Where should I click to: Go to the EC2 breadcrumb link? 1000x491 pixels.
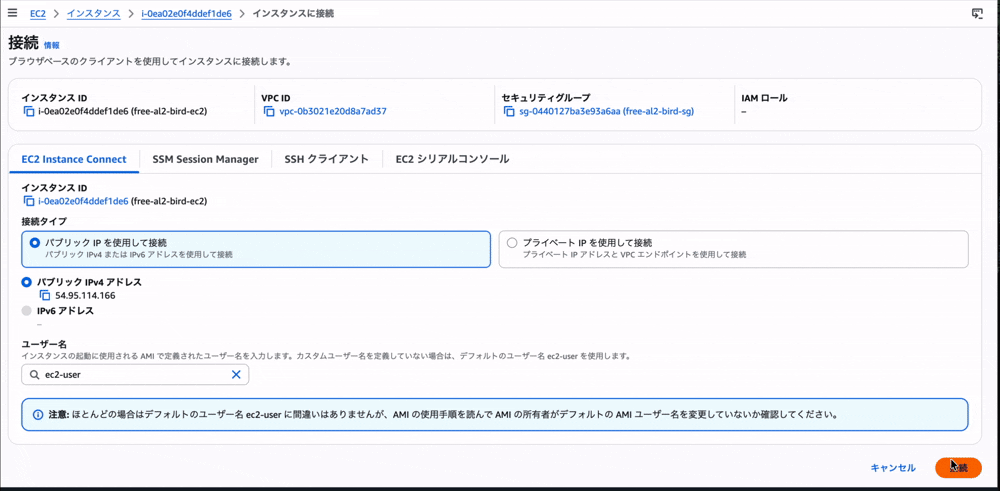pos(38,13)
